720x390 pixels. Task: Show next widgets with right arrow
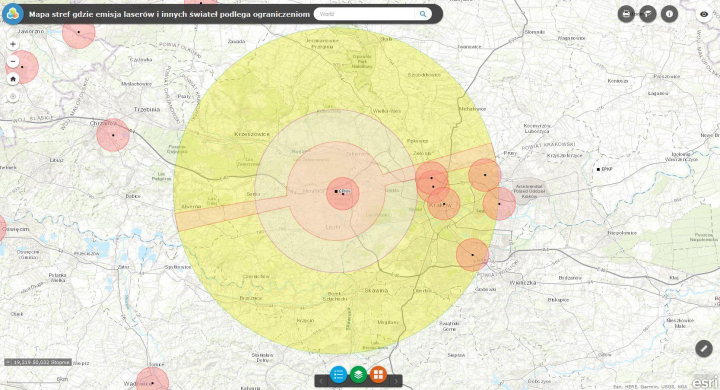[x=396, y=381]
